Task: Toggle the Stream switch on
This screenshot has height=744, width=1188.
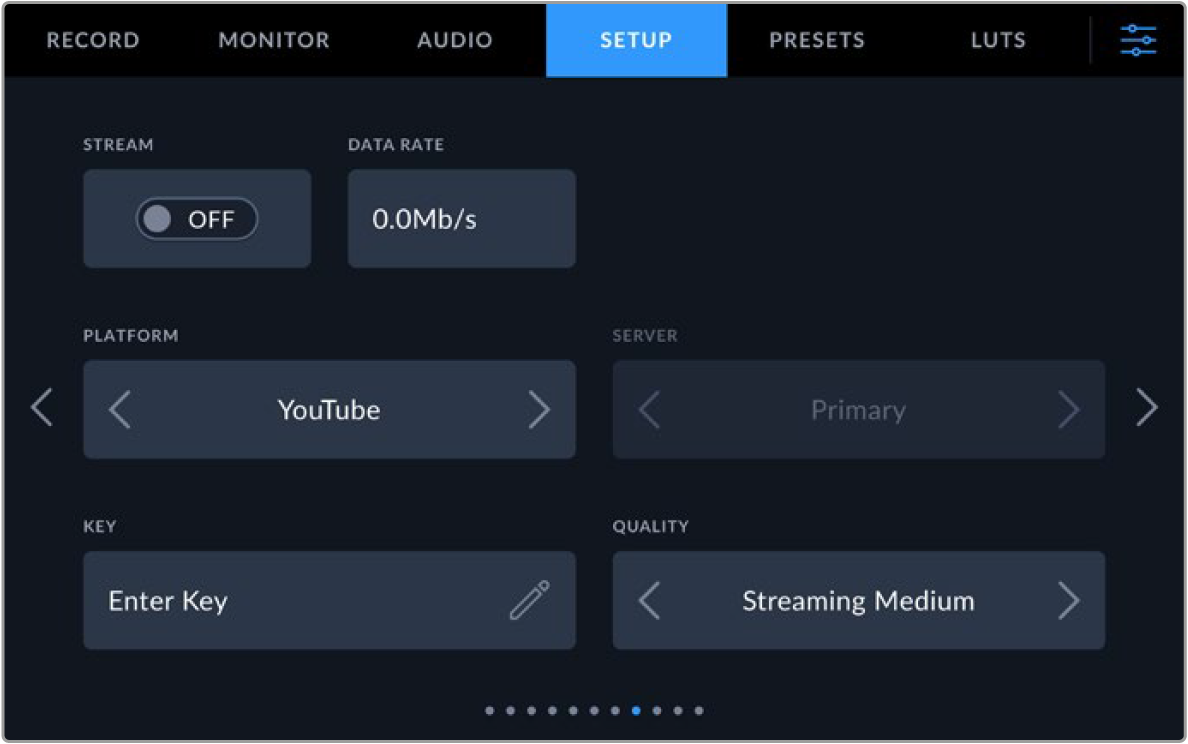Action: tap(197, 219)
